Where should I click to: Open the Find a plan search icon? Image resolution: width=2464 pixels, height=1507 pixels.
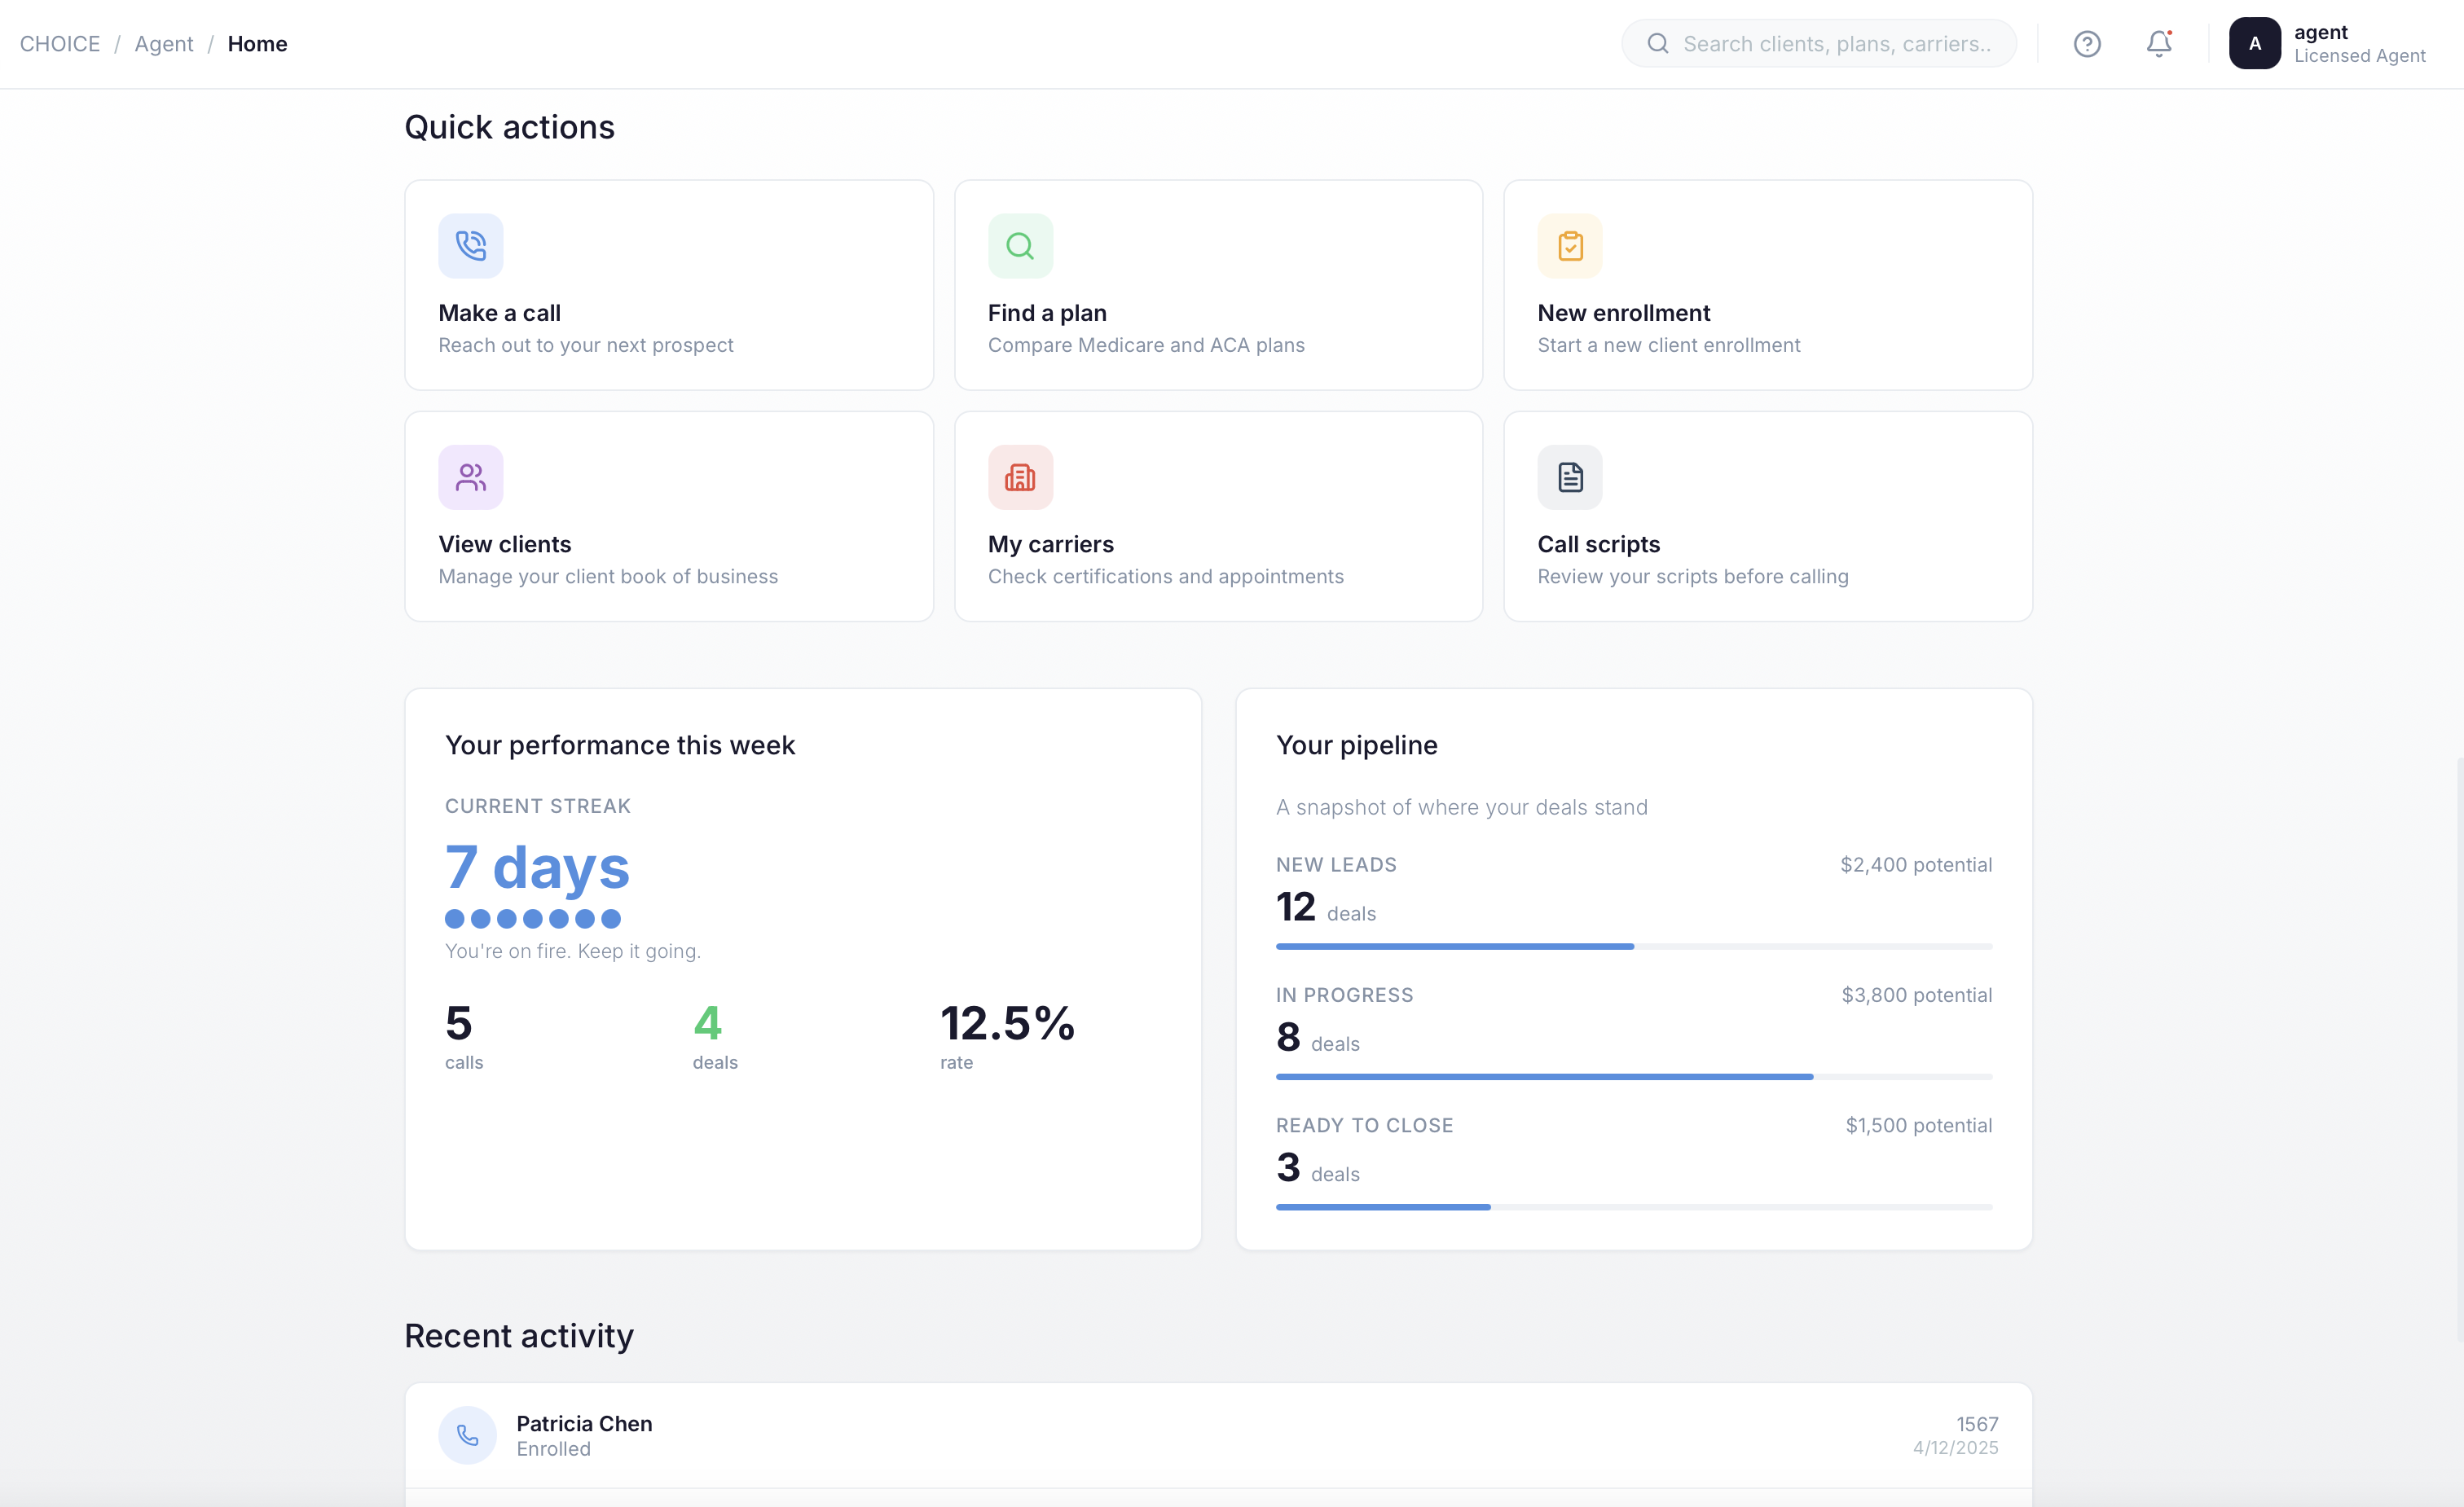1020,245
